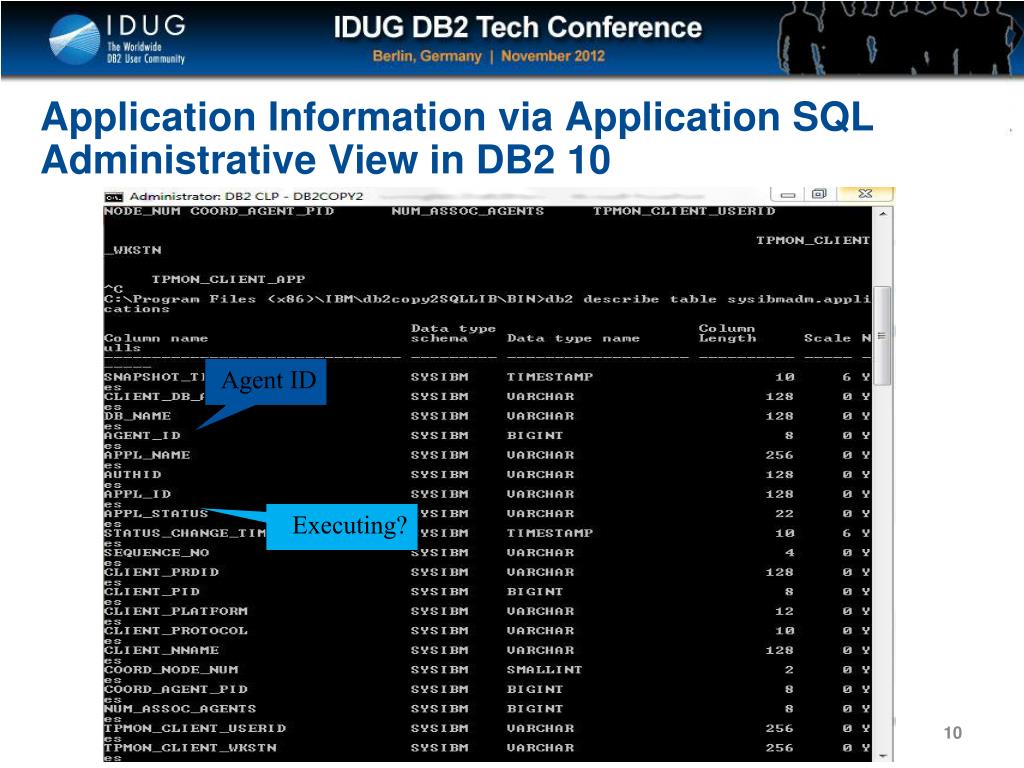This screenshot has width=1024, height=768.
Task: Select the CLIENT_NNAME column name
Action: click(161, 650)
